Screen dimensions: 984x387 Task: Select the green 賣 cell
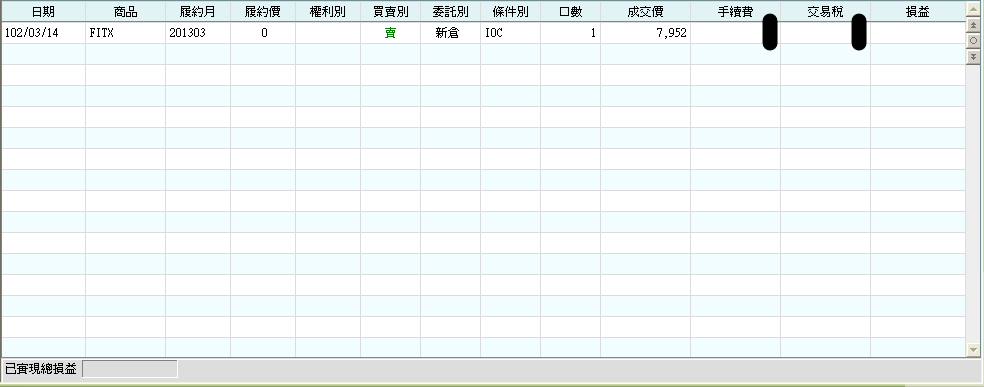(x=390, y=33)
